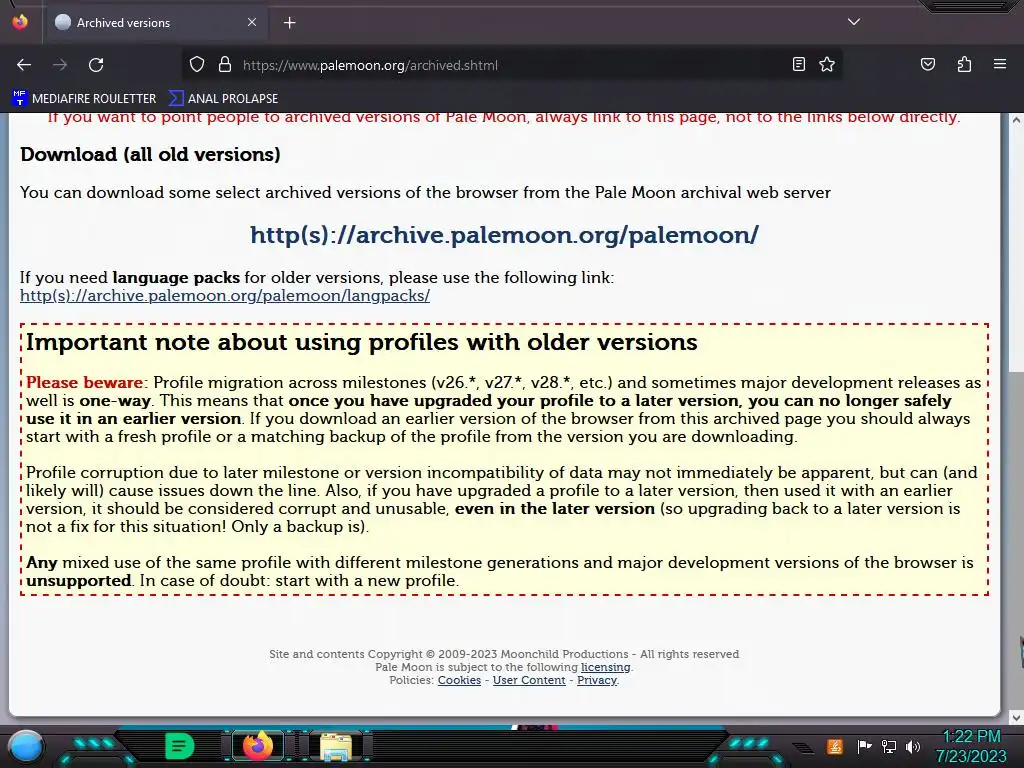1024x768 pixels.
Task: Click the scrollbar down arrow
Action: (1016, 718)
